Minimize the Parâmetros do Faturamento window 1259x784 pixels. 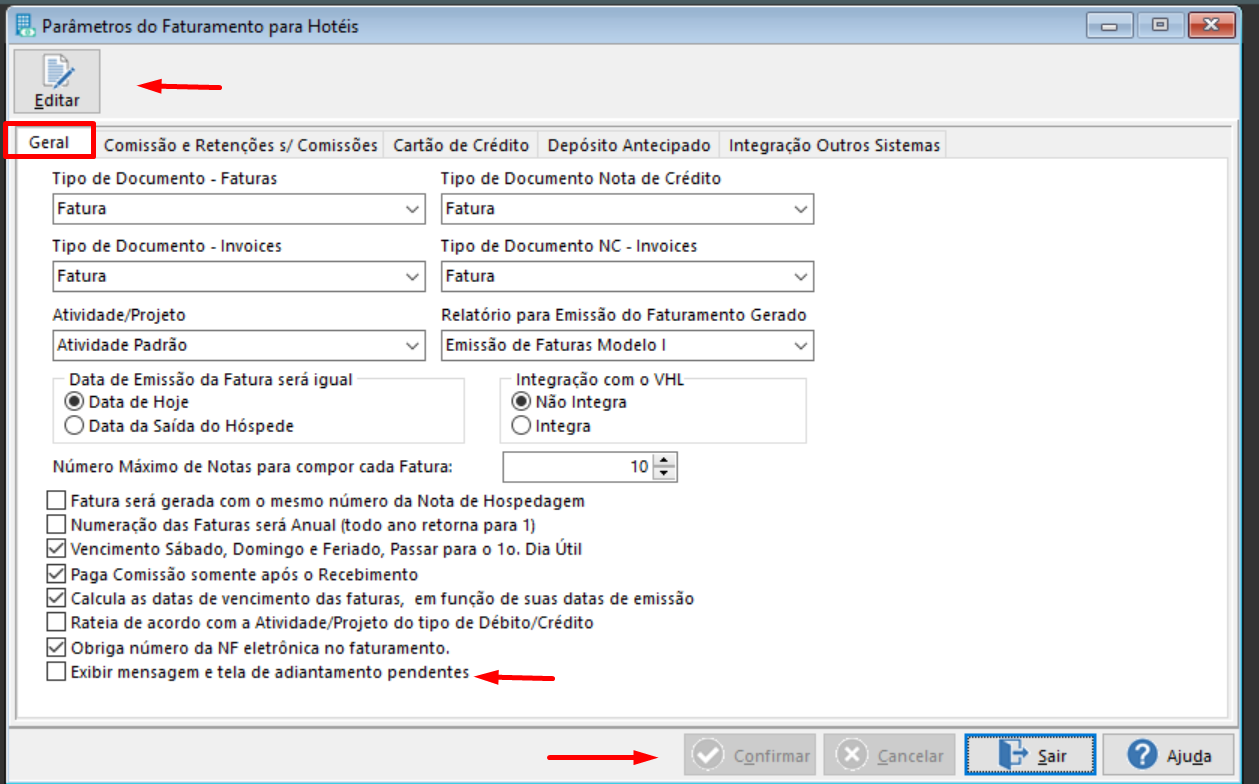click(x=1112, y=25)
